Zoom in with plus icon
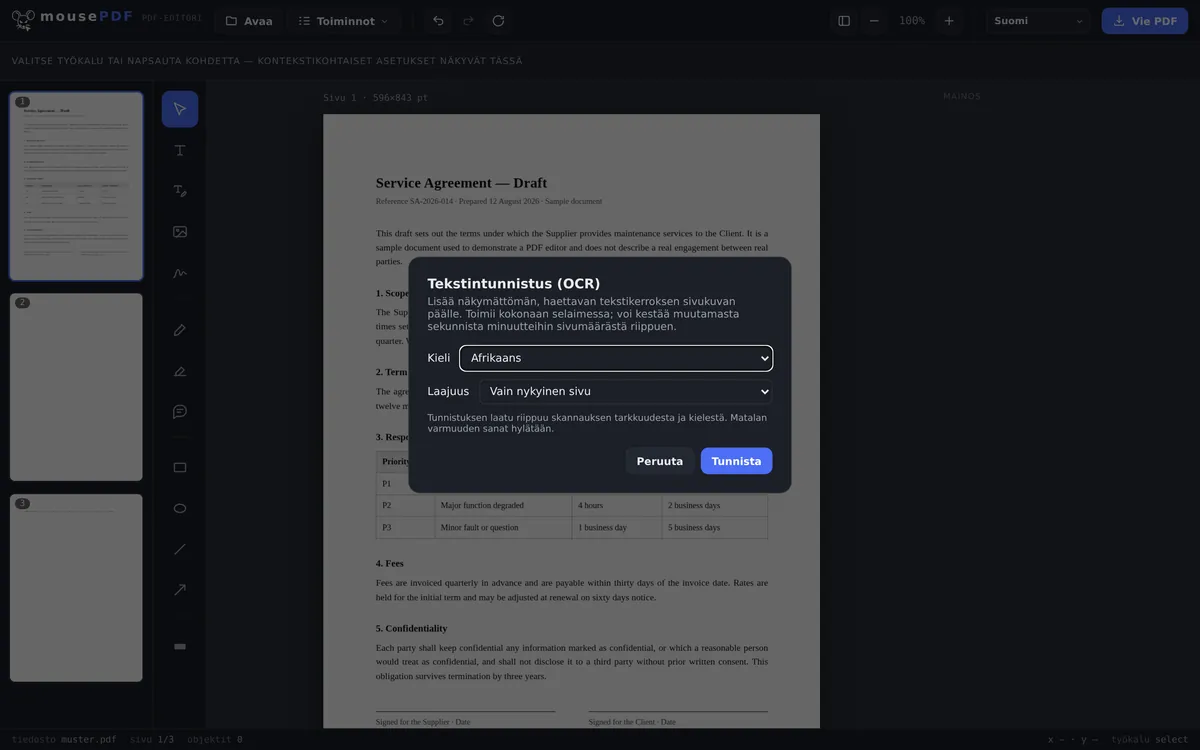The height and width of the screenshot is (750, 1200). click(x=949, y=21)
